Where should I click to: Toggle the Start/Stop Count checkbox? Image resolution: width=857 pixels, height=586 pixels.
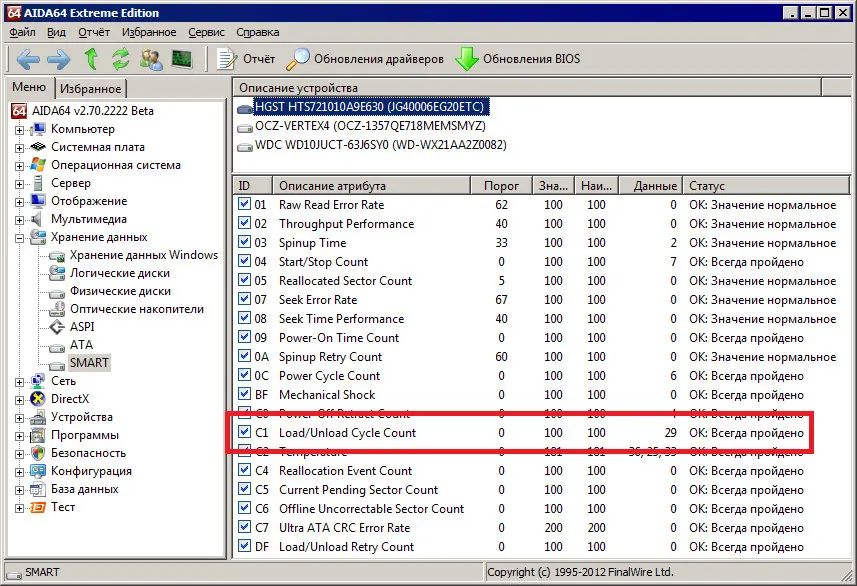coord(244,261)
